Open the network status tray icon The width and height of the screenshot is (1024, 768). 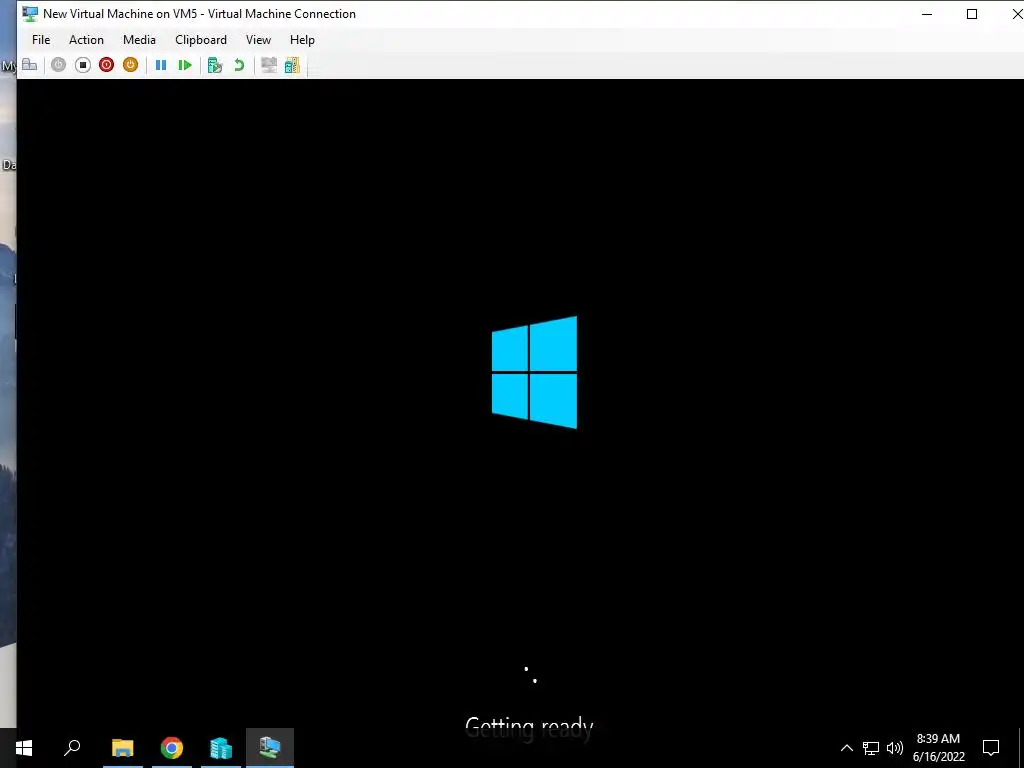(x=871, y=748)
